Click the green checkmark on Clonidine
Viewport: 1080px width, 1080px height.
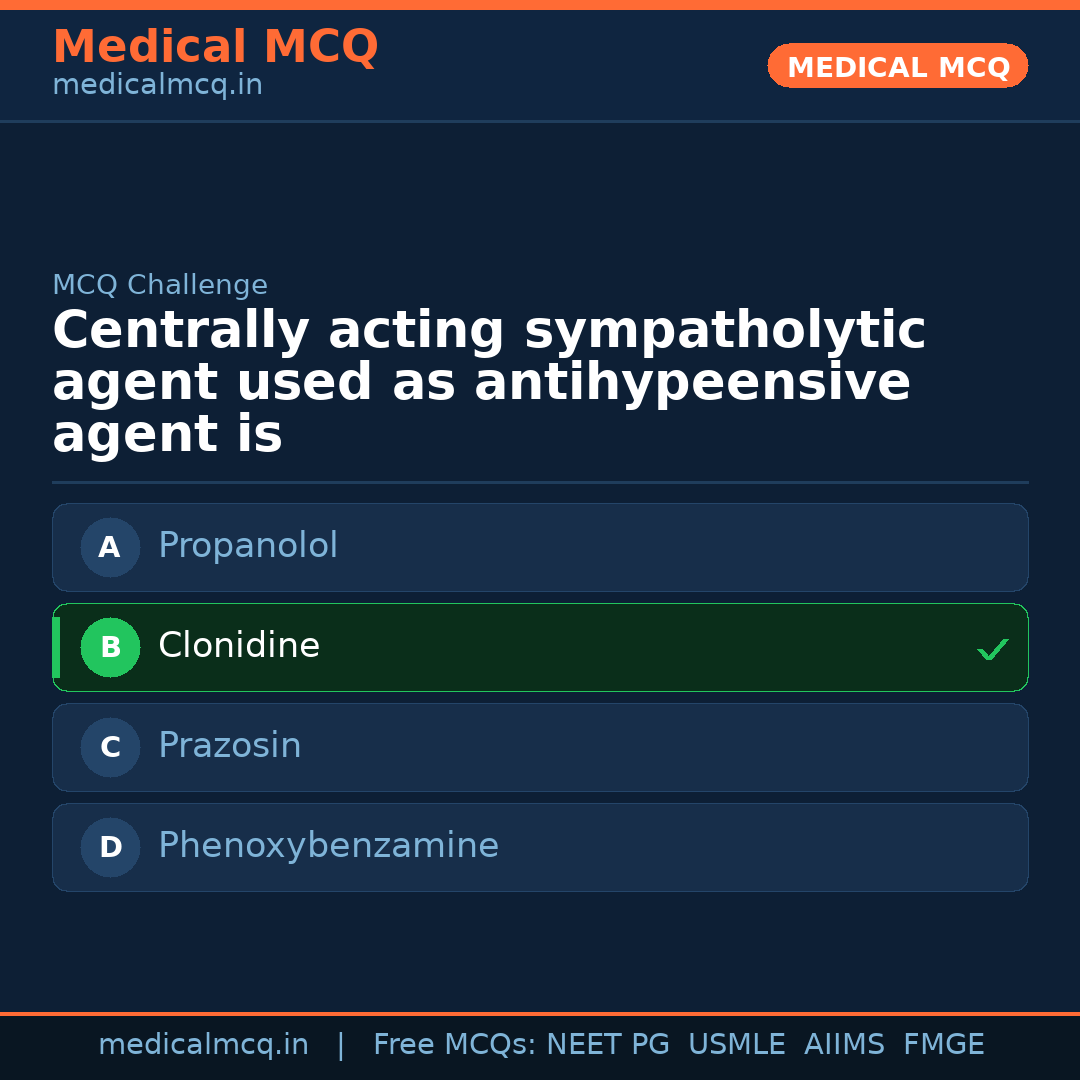tap(992, 649)
